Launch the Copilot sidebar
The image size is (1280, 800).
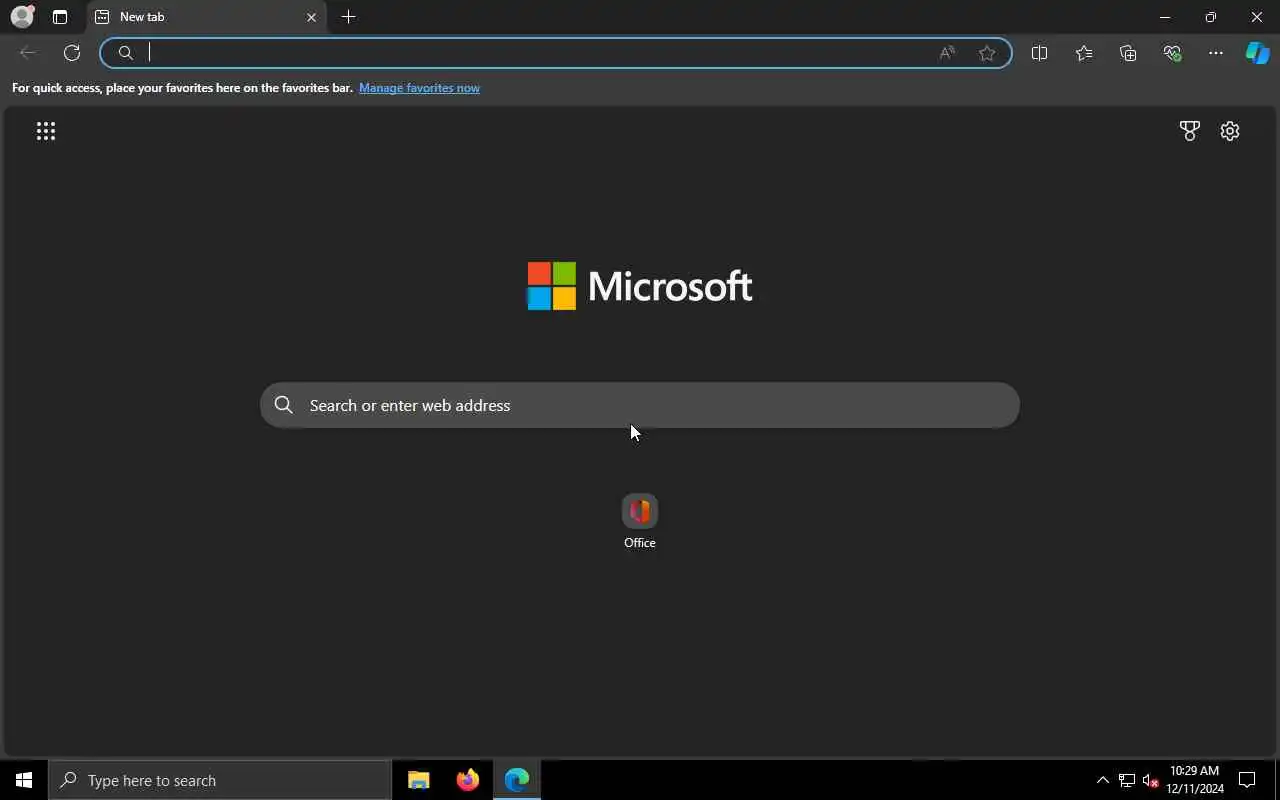tap(1257, 53)
